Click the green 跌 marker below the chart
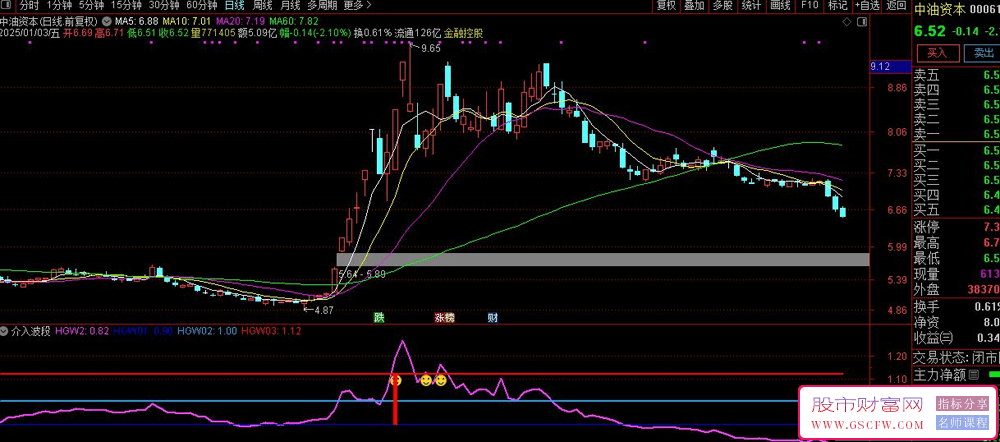Screen dimensions: 1000x442 tap(379, 317)
